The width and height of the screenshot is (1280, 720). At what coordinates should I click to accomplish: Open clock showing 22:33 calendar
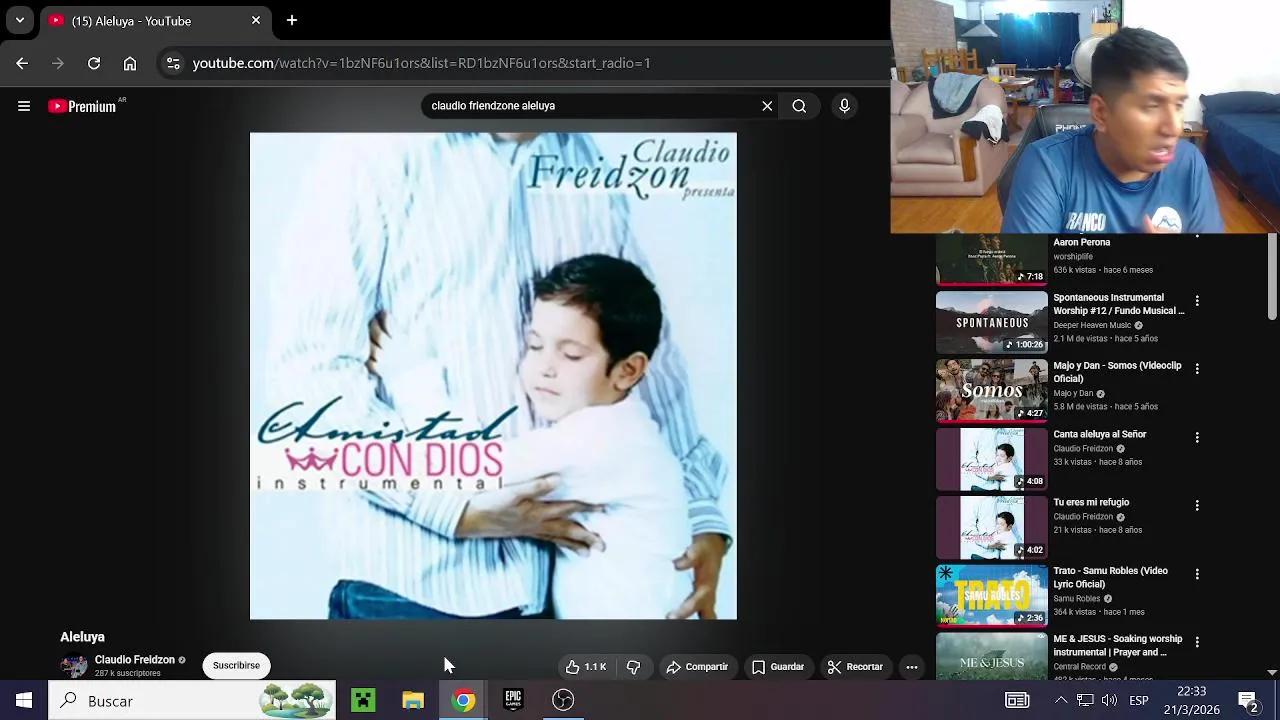pos(1192,701)
